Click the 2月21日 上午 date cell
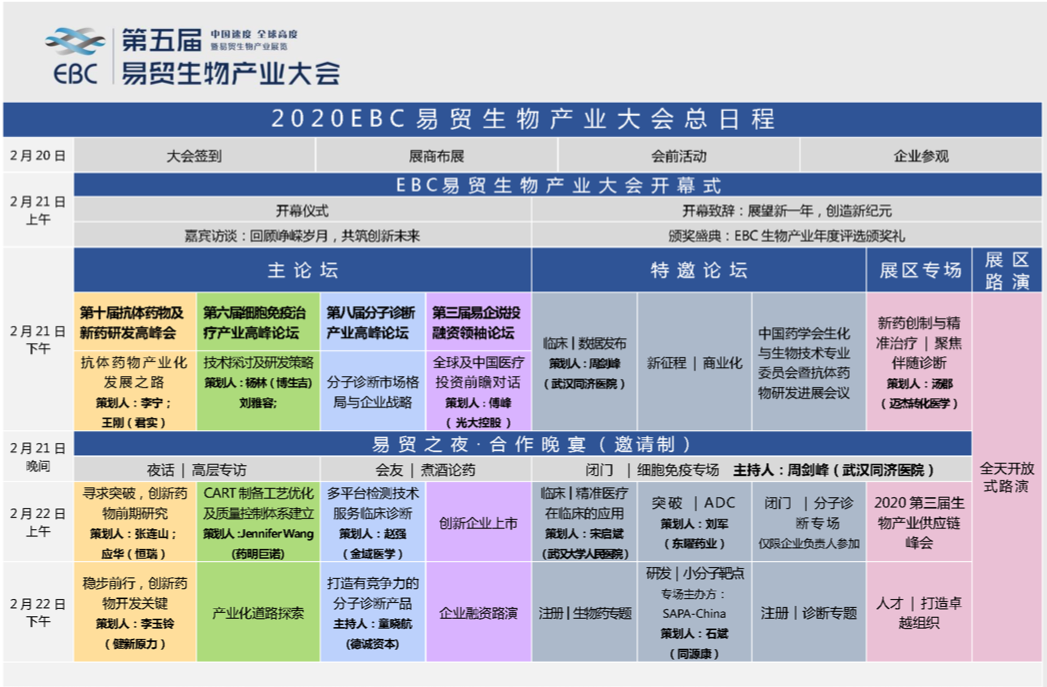1047x687 pixels. pos(38,210)
